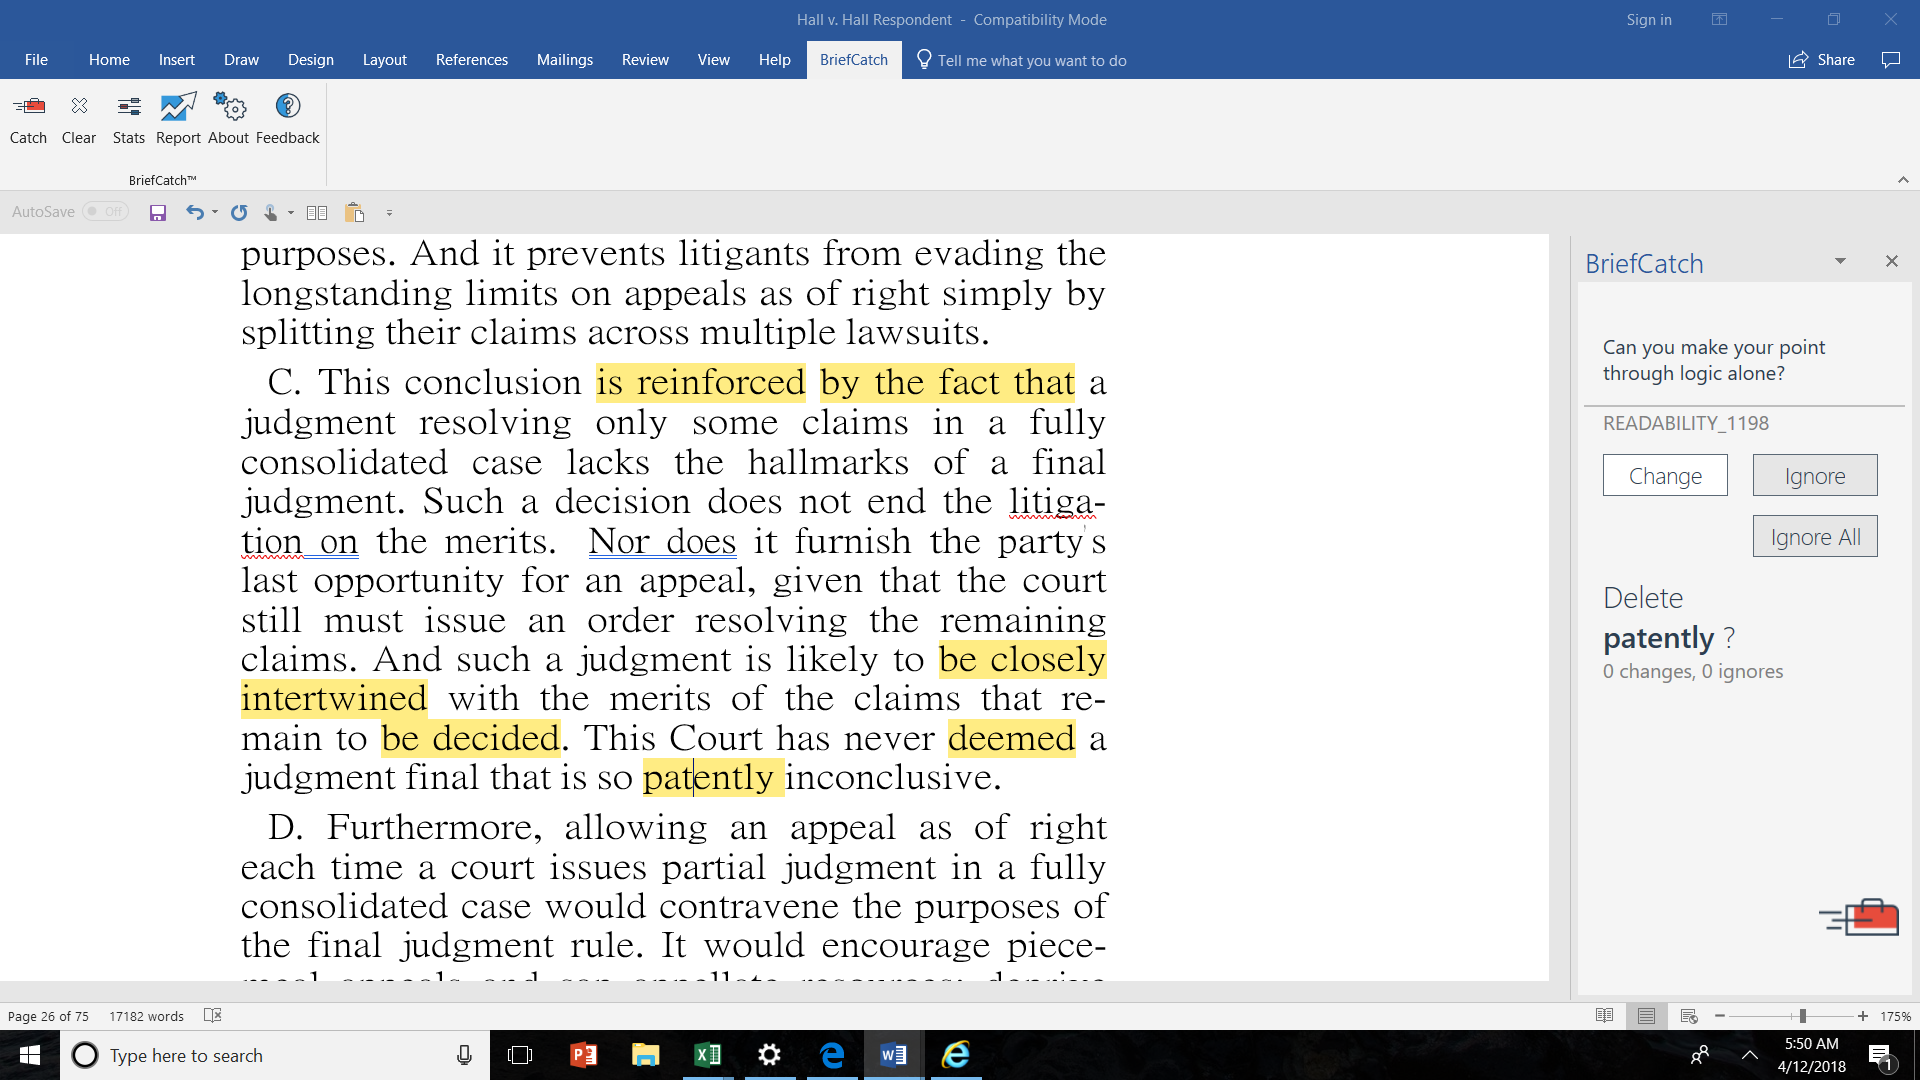Image resolution: width=1920 pixels, height=1080 pixels.
Task: Switch to Read Mode view
Action: tap(1604, 1016)
